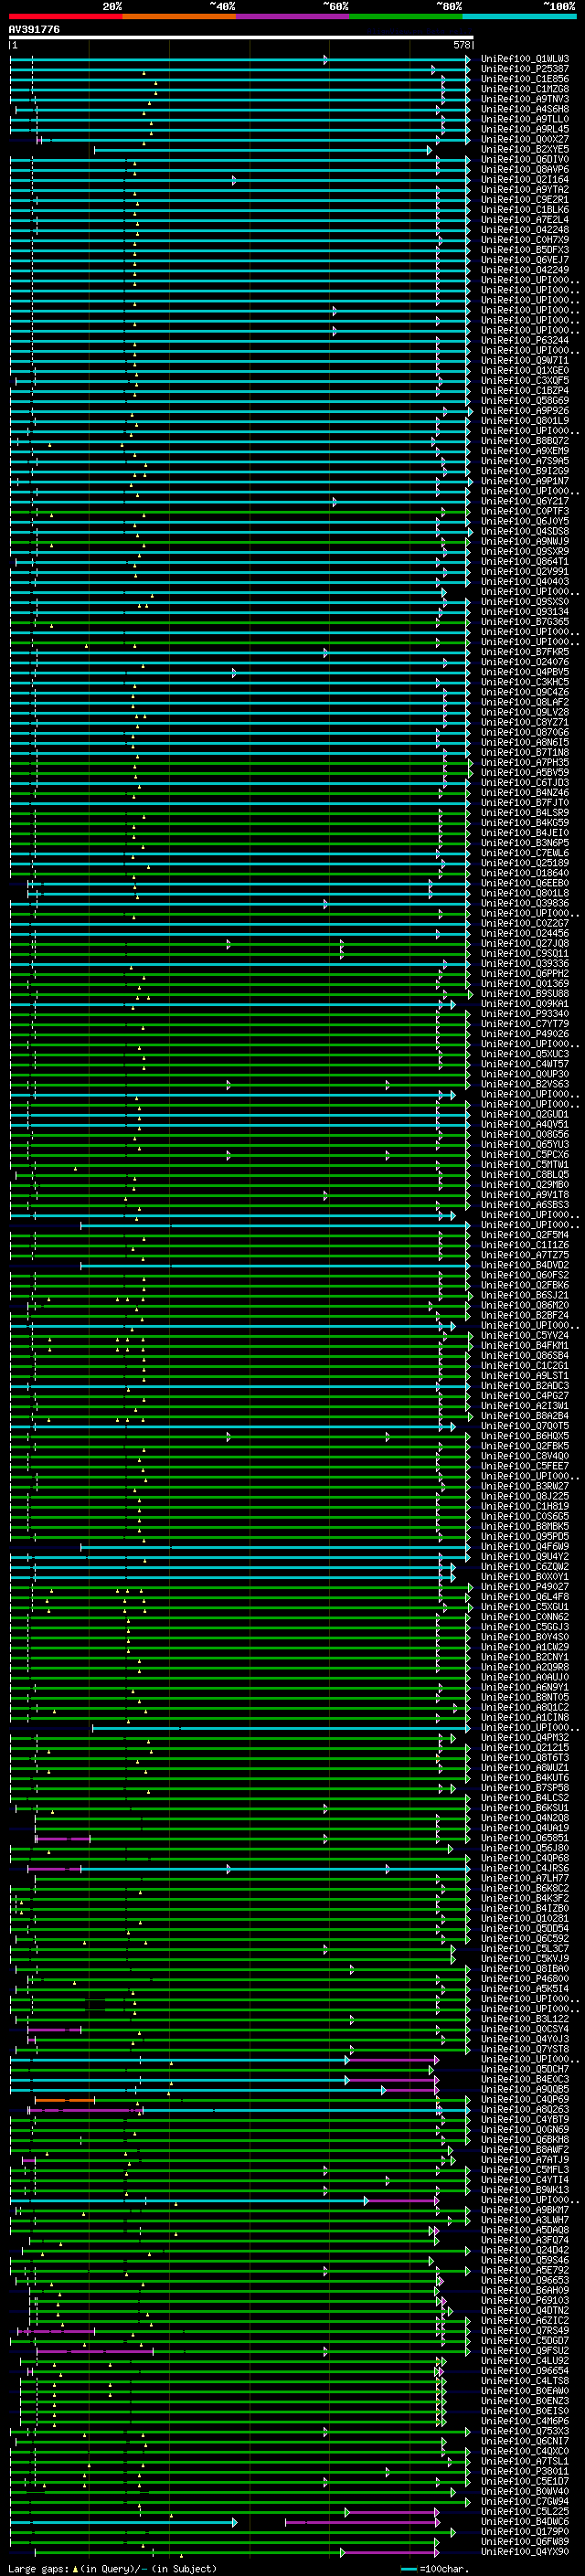
Task: Open the UniRef100_P25387 entry
Action: pyautogui.click(x=524, y=69)
